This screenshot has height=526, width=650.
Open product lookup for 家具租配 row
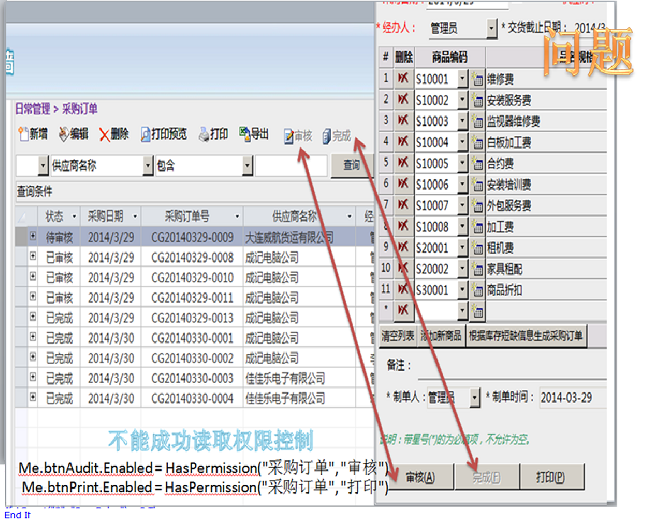(x=478, y=269)
